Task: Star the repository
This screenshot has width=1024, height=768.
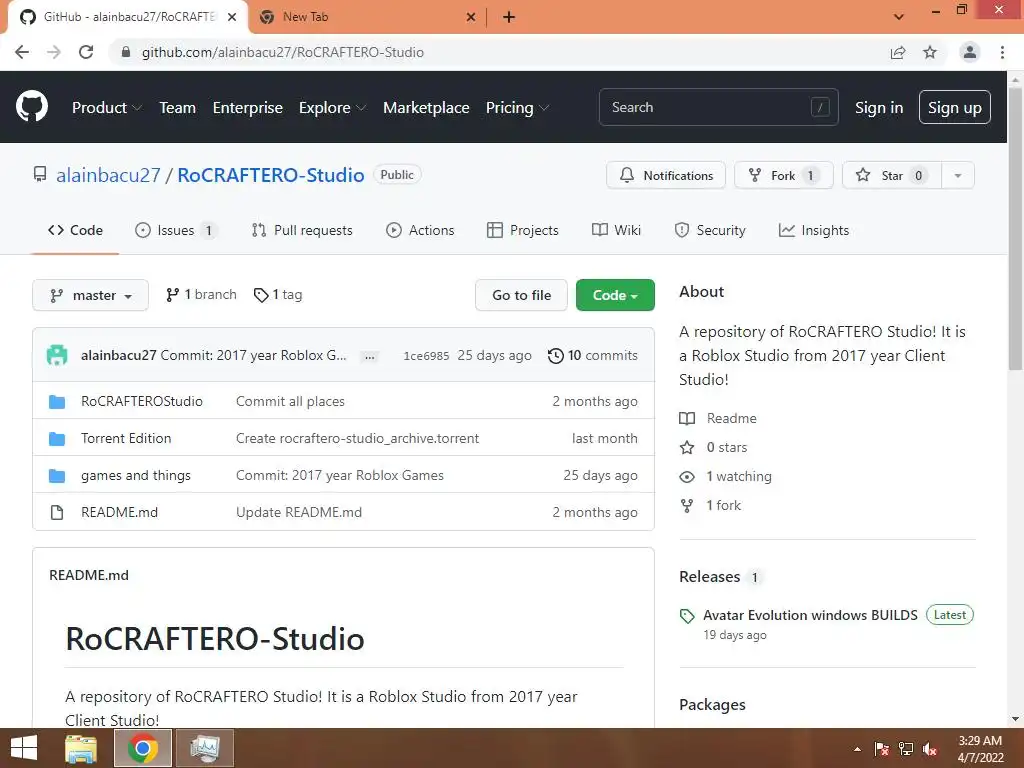Action: (x=891, y=175)
